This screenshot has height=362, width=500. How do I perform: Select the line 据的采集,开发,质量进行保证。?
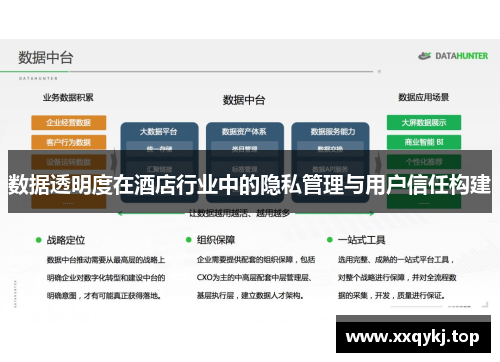(392, 295)
